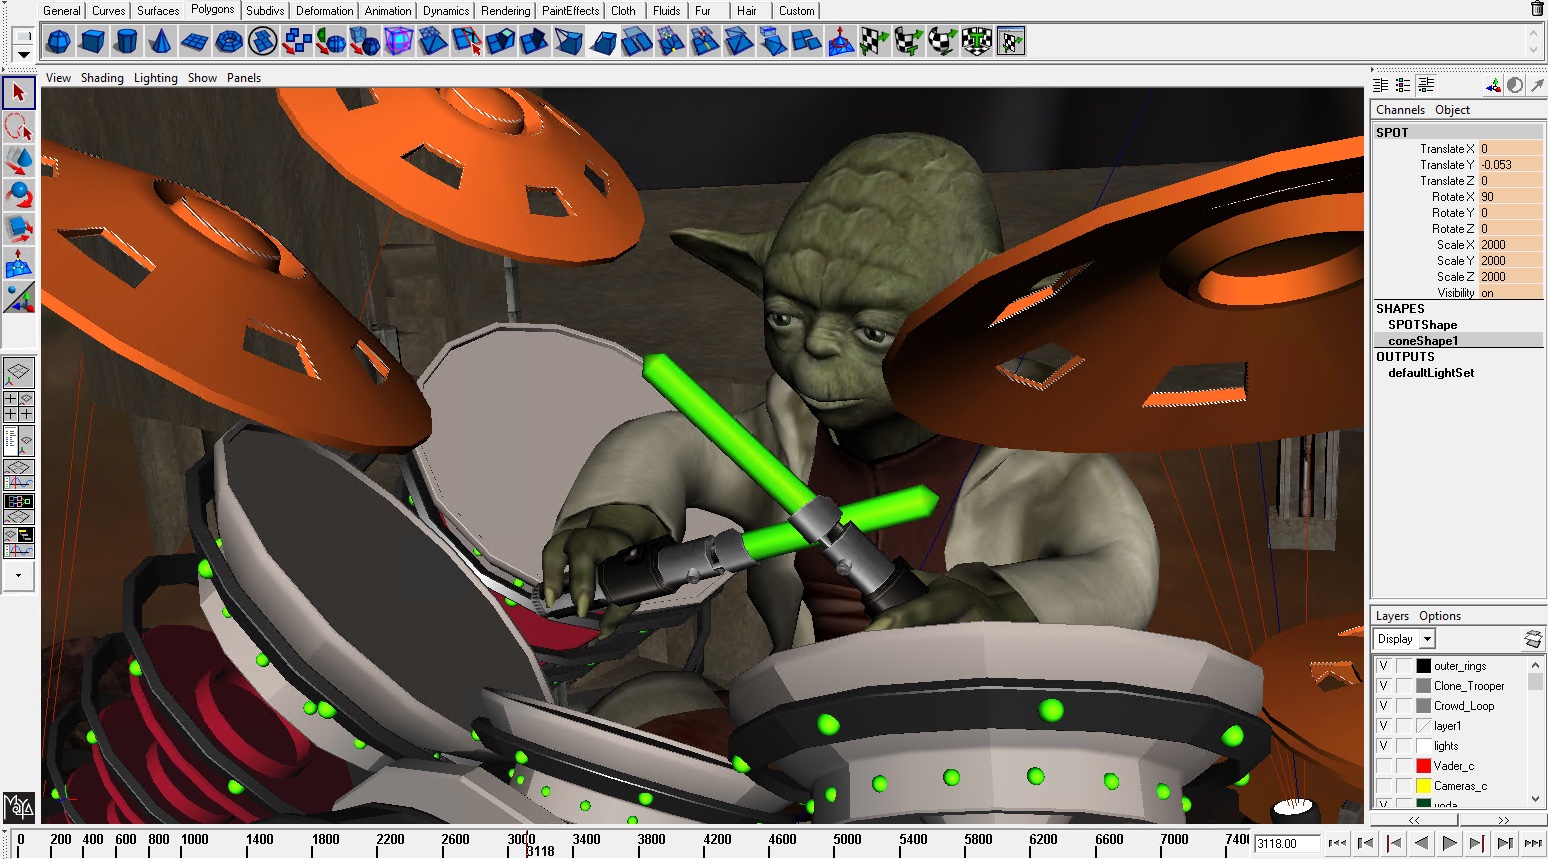Toggle visibility of lights layer
Viewport: 1548px width, 859px height.
[1384, 746]
